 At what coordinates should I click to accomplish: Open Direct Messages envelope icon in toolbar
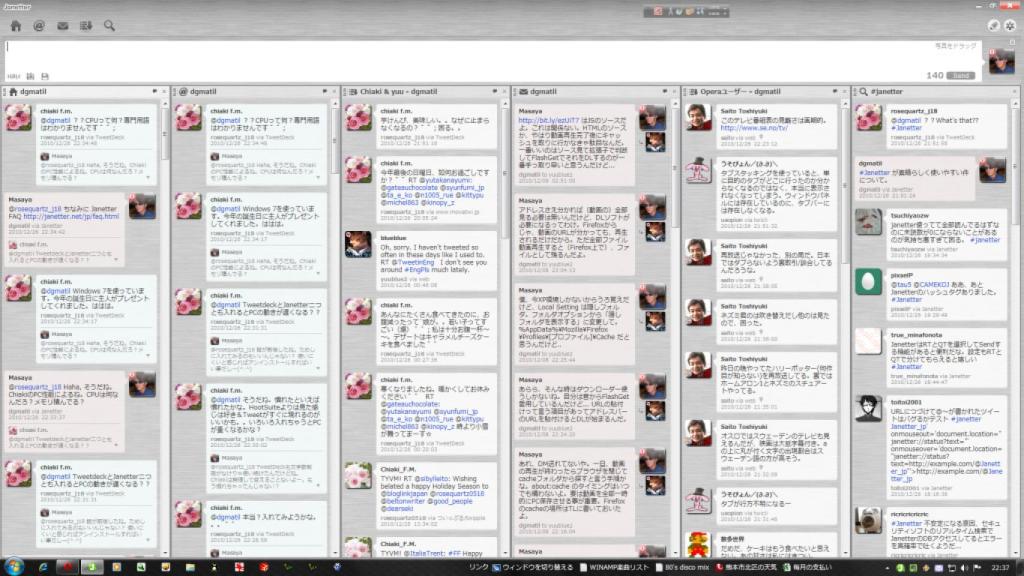pos(63,25)
